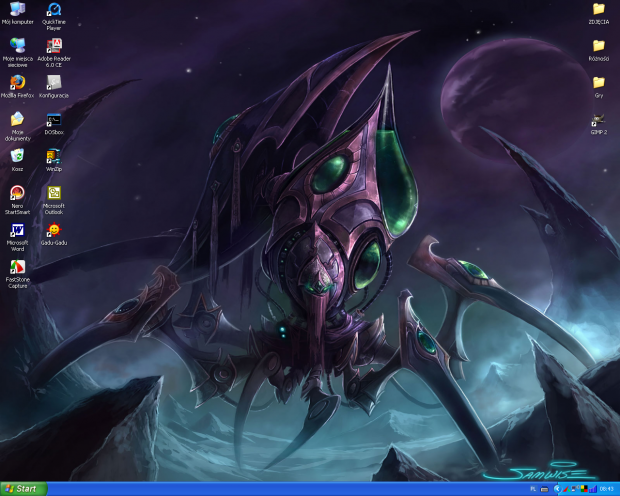Click the 08:43 taskbar clock
Screen dimensions: 620x496
[x=607, y=489]
